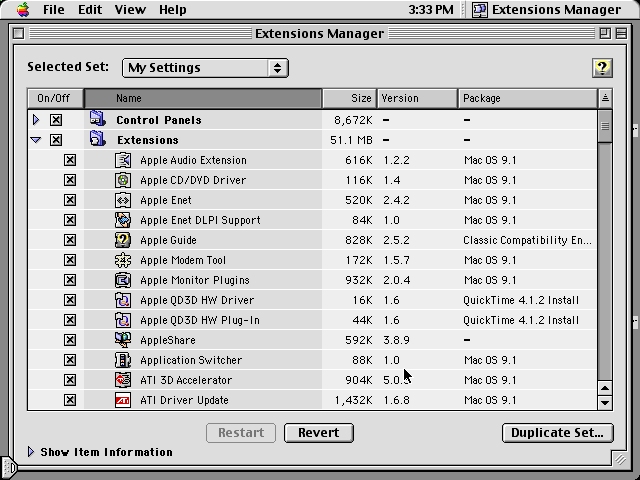Click the list scrollbar thumb

tap(605, 126)
